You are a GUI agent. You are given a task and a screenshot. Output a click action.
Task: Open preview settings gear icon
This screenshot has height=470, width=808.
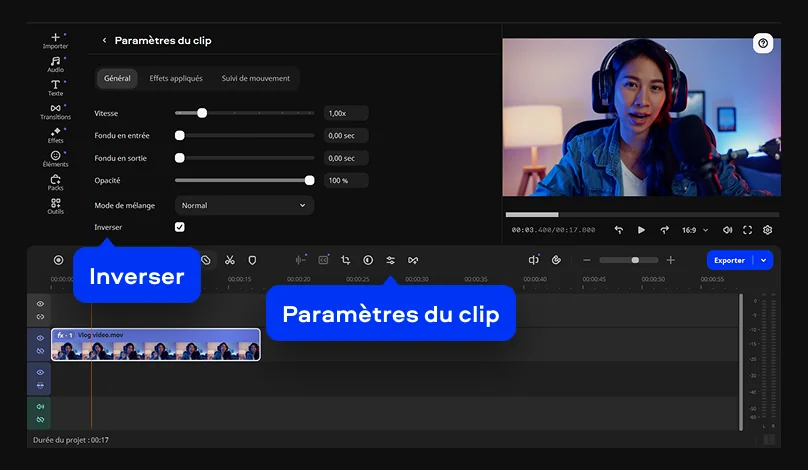tap(767, 230)
